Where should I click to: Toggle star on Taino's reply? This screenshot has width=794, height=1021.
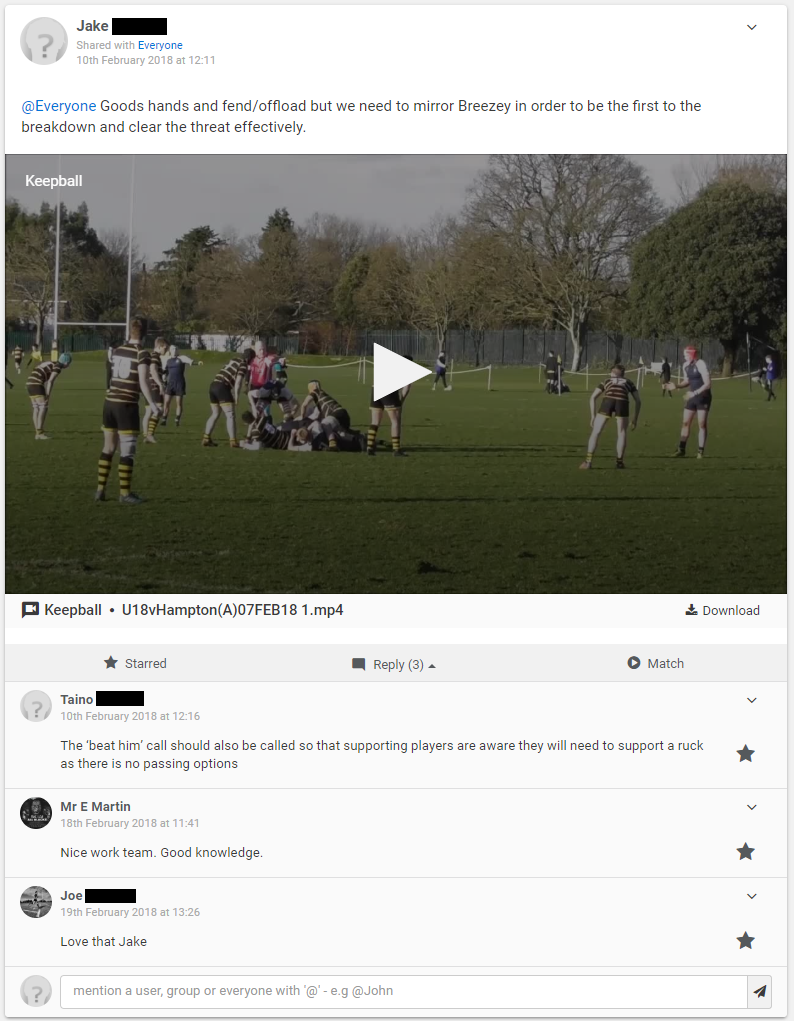[x=745, y=754]
